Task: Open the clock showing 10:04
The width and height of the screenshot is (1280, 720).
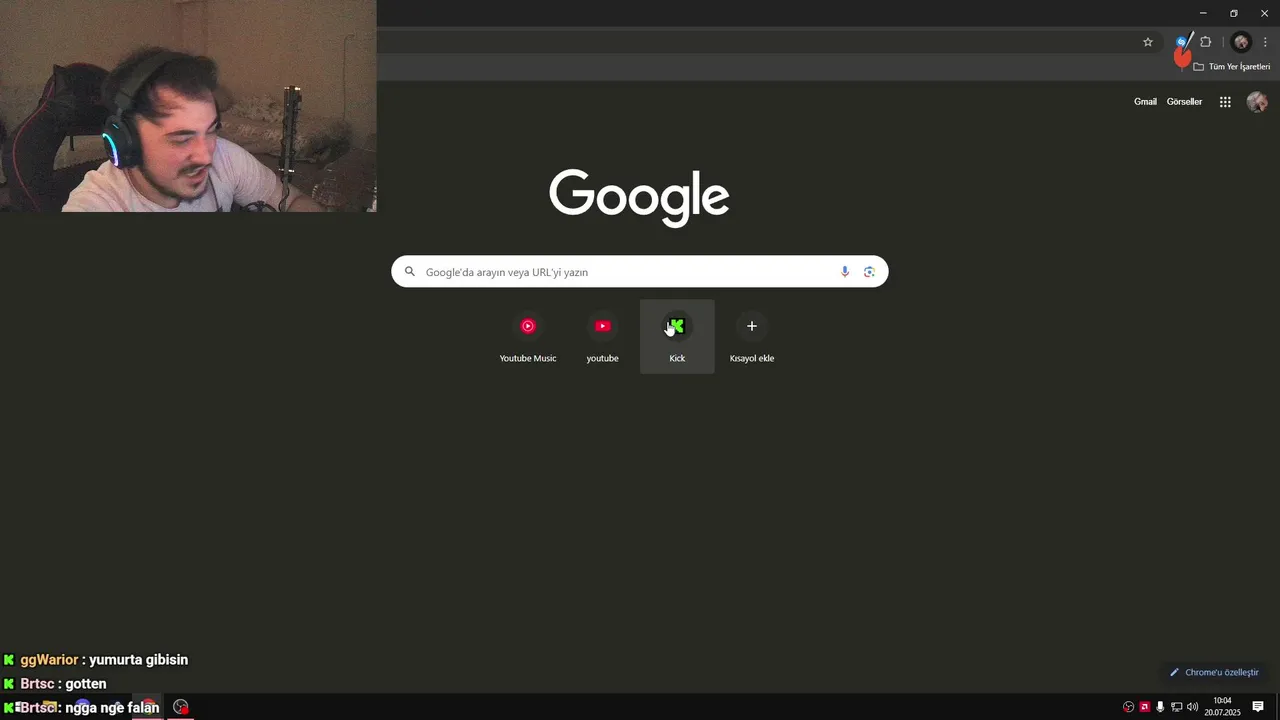Action: tap(1222, 707)
